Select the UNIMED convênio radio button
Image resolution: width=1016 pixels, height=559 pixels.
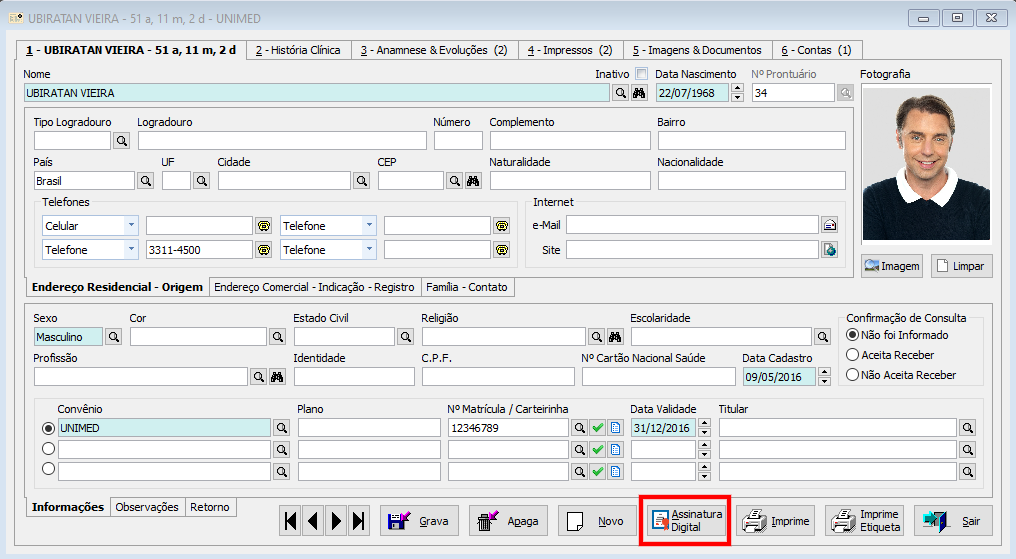pyautogui.click(x=48, y=428)
